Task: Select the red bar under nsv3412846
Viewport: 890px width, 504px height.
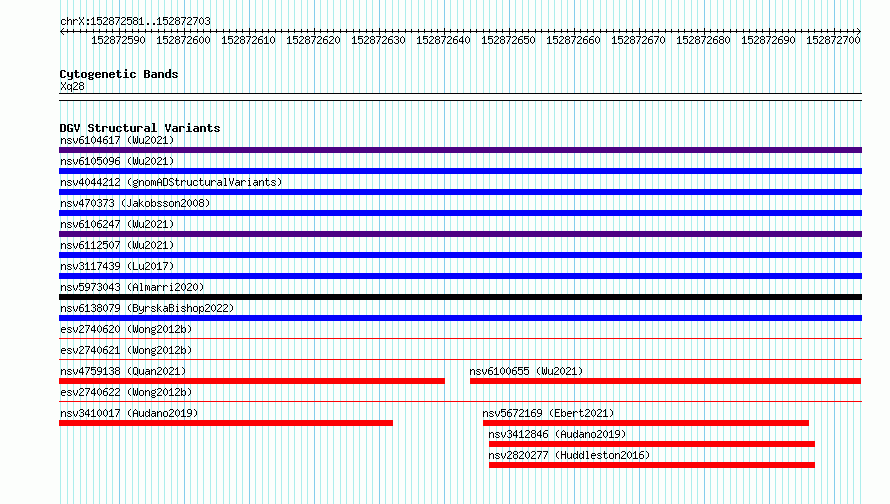Action: tap(652, 444)
